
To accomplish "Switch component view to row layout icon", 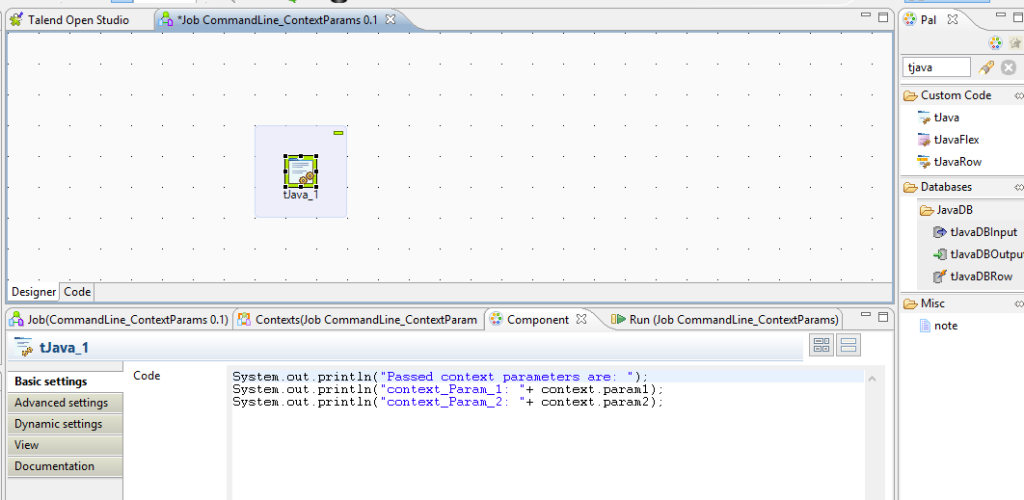I will click(848, 345).
